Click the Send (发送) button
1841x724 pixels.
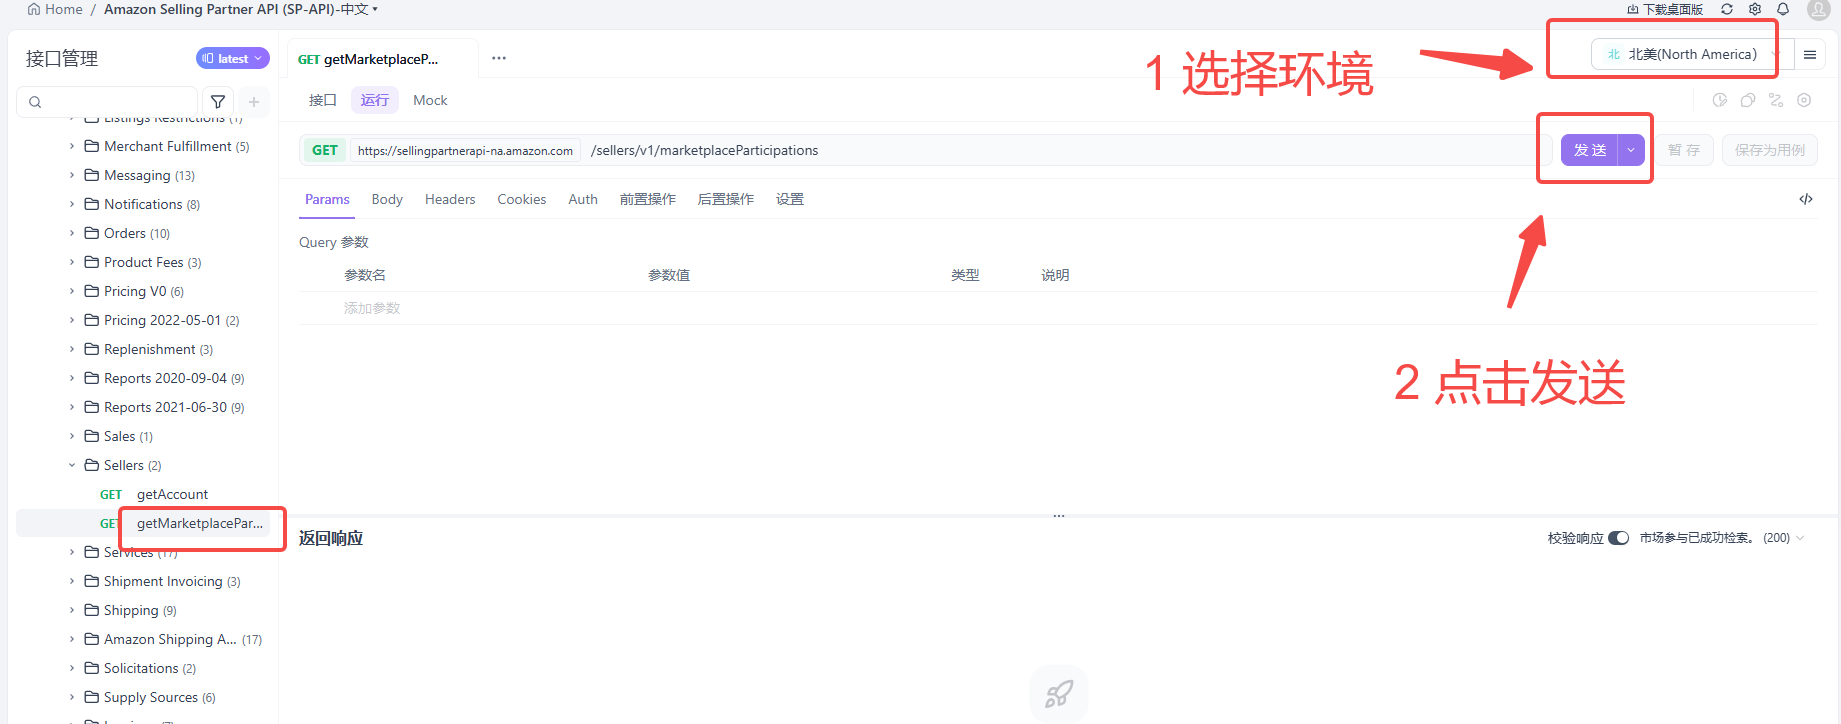(x=1590, y=150)
